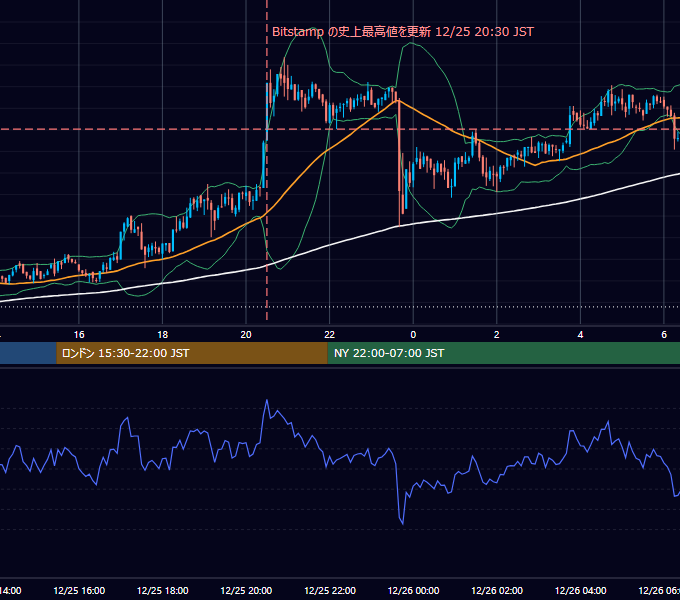Click the 12/26 04:00 date label
Image resolution: width=680 pixels, height=600 pixels.
click(580, 590)
